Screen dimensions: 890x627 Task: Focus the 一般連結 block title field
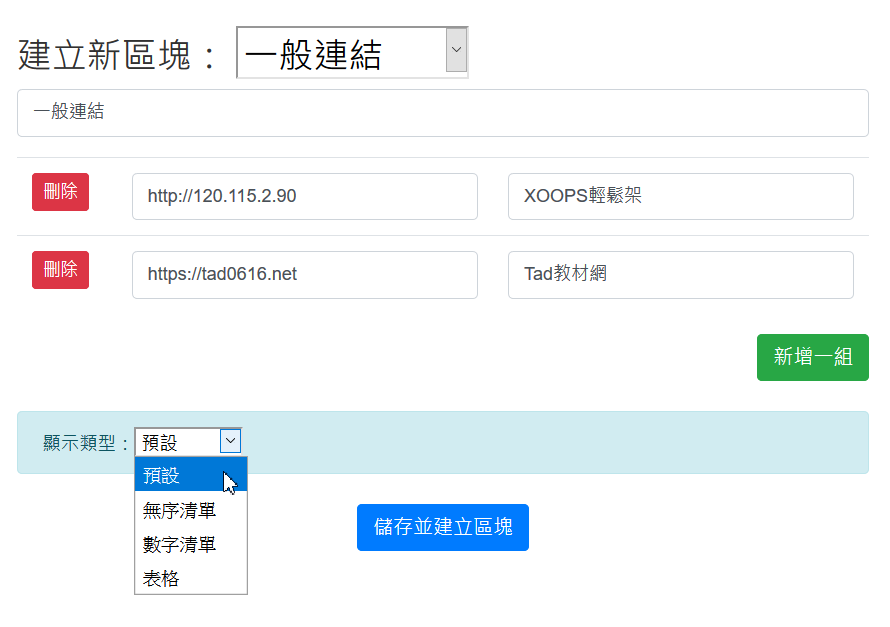point(442,113)
